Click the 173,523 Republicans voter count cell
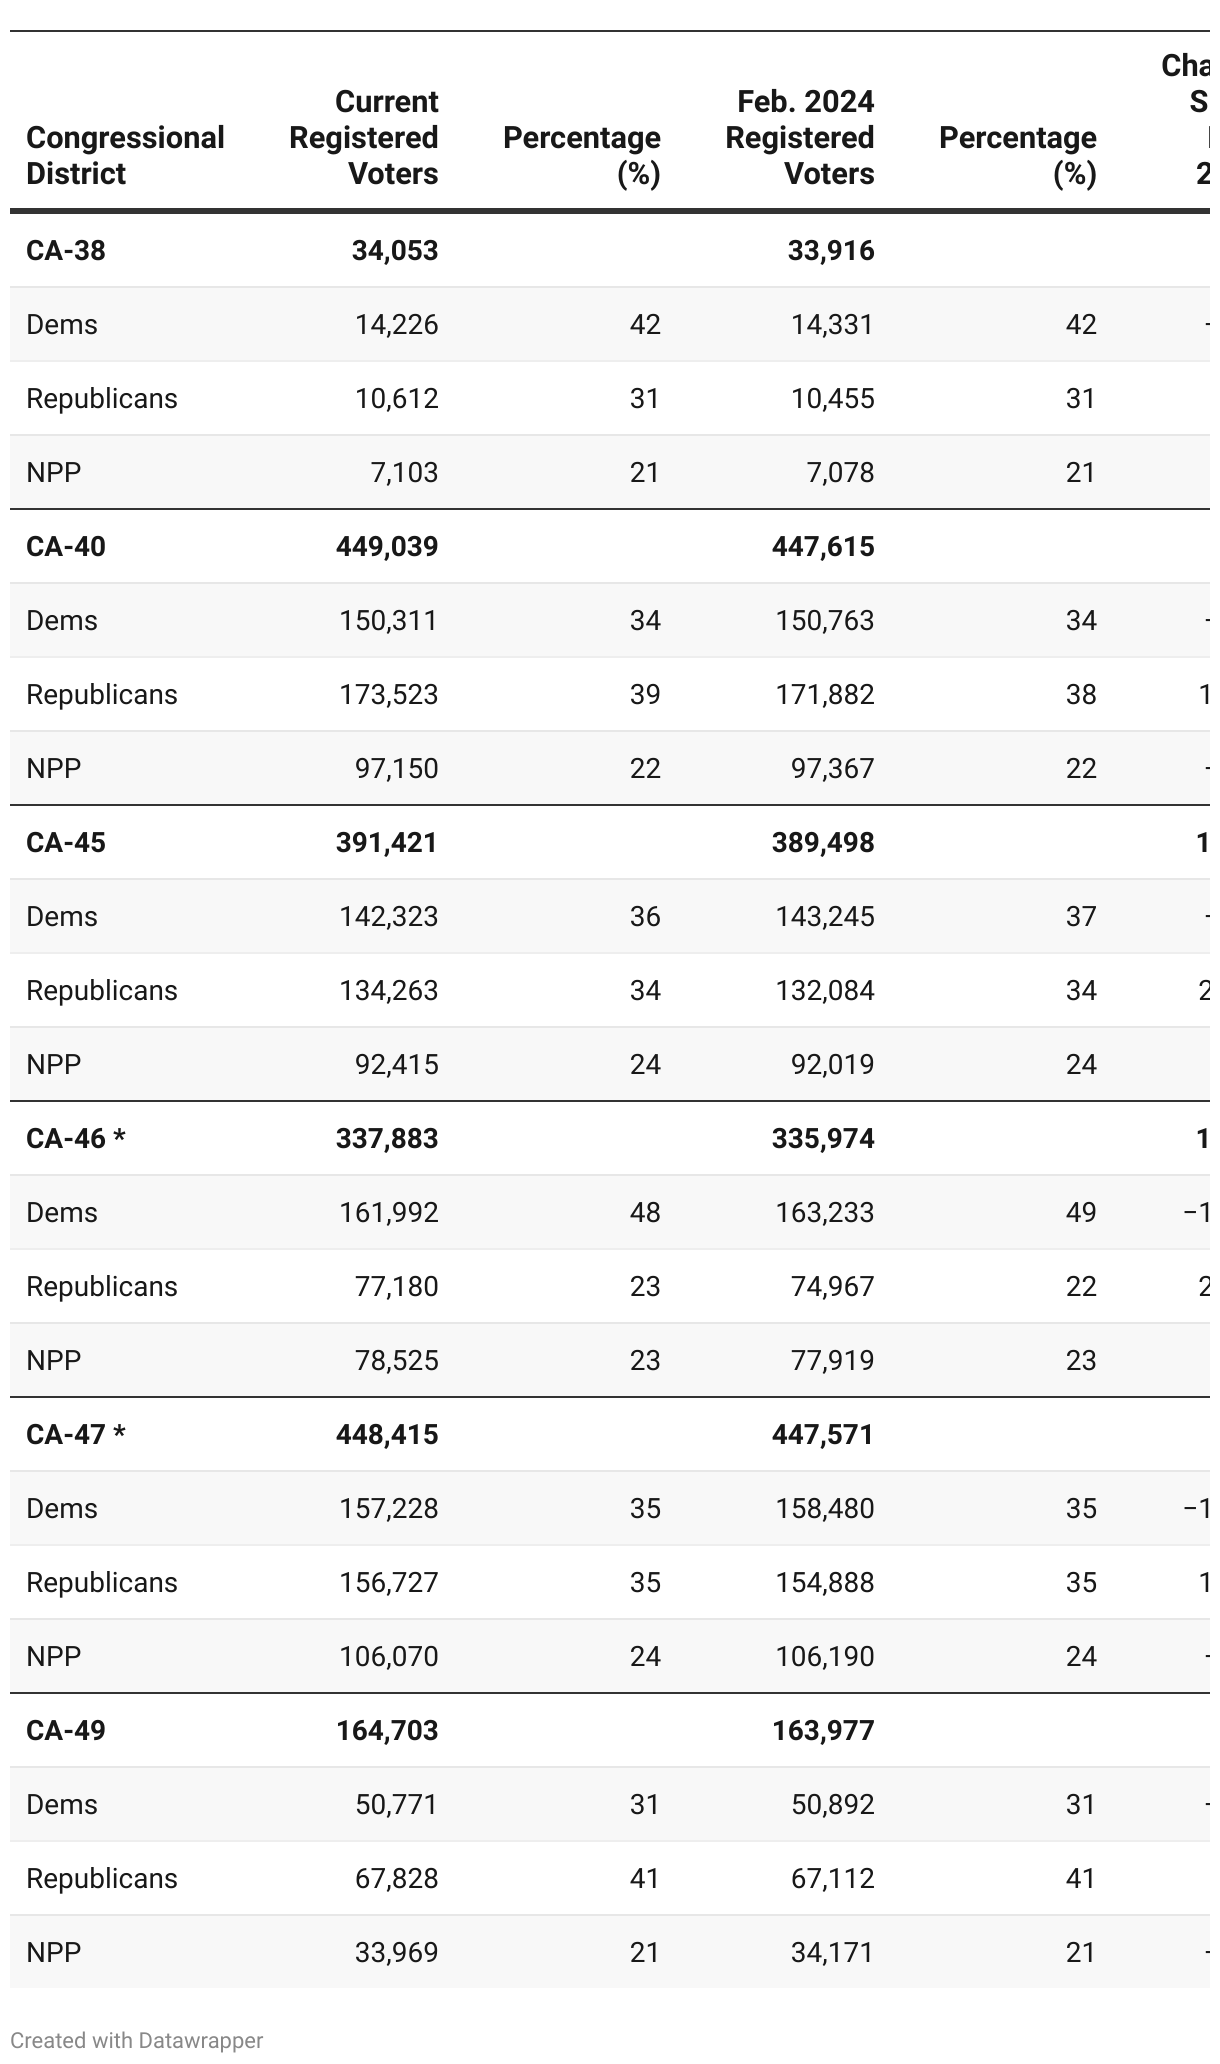1220x2064 pixels. click(x=388, y=694)
